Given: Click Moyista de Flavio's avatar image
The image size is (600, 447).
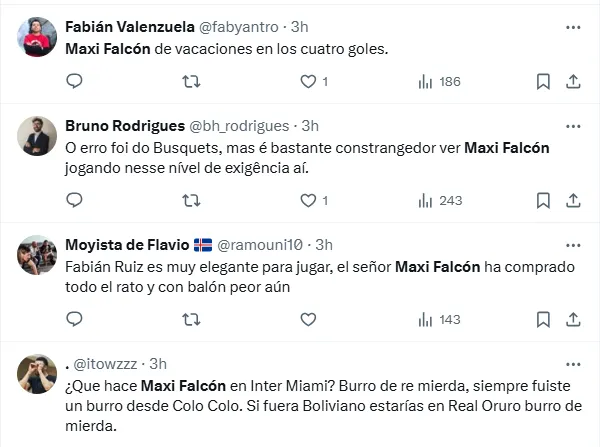Looking at the screenshot, I should coord(37,256).
